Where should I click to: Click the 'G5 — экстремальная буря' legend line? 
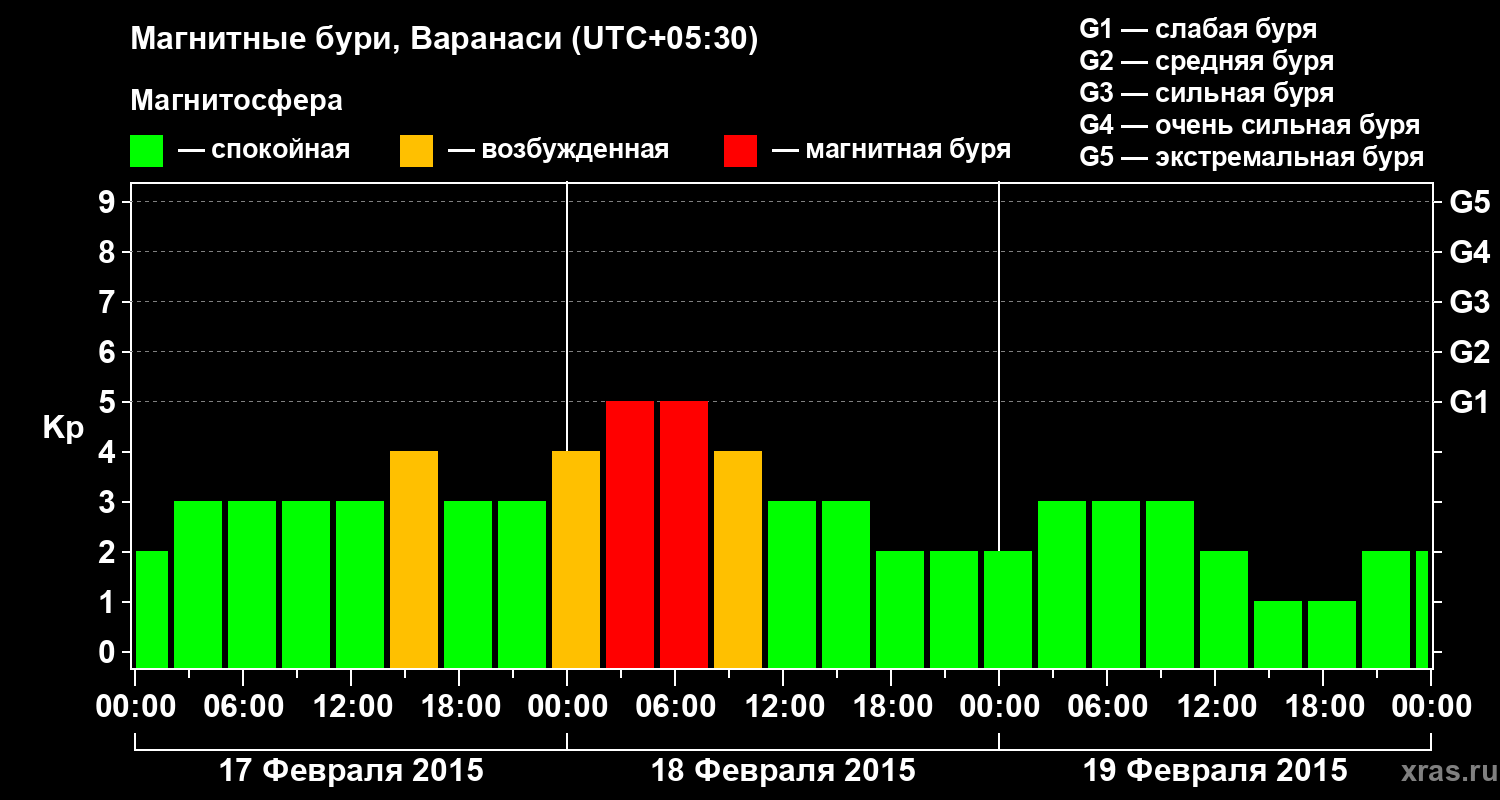coord(1252,157)
